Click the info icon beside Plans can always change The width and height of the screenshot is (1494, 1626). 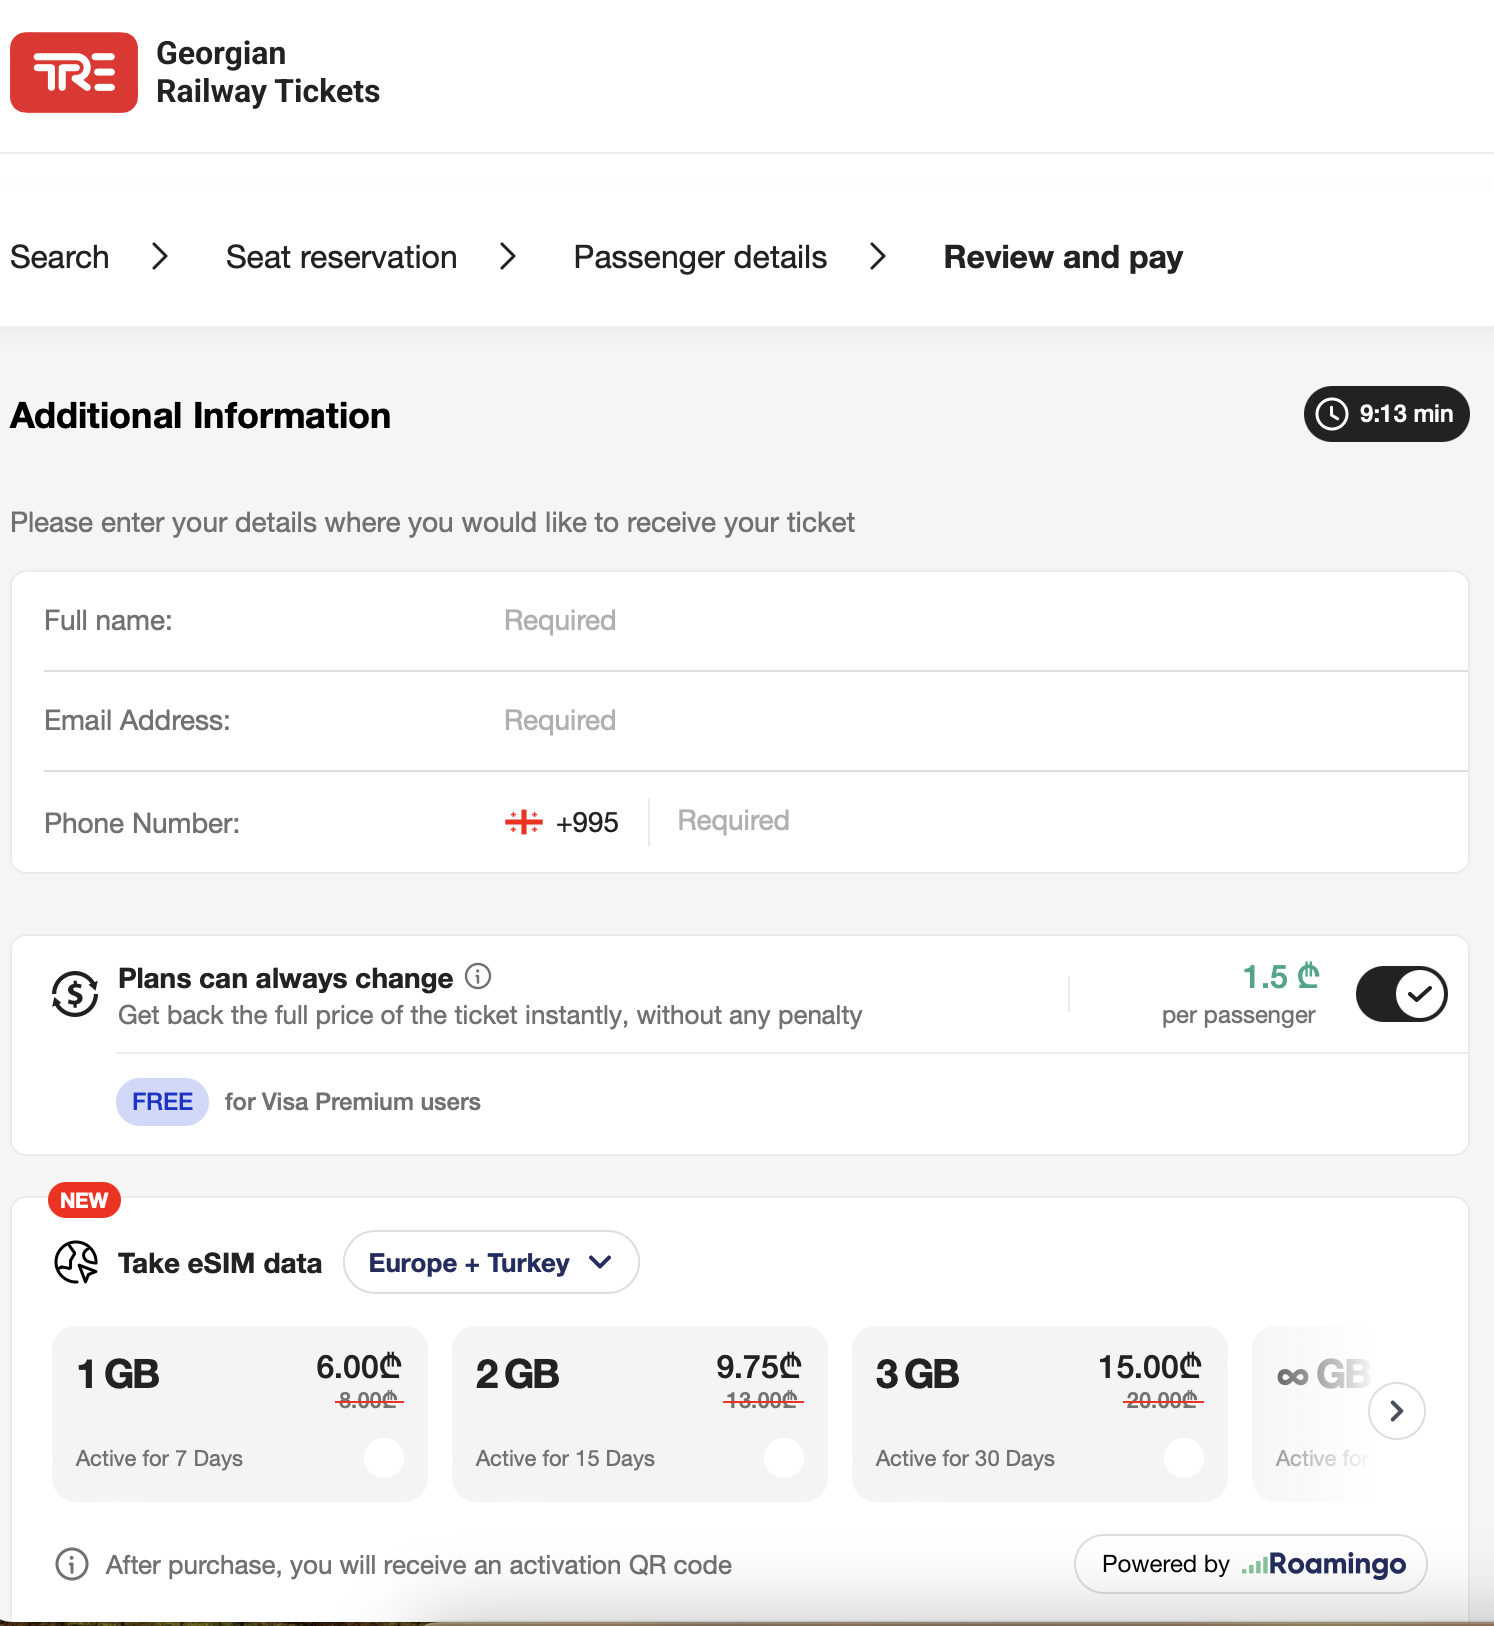pos(478,976)
